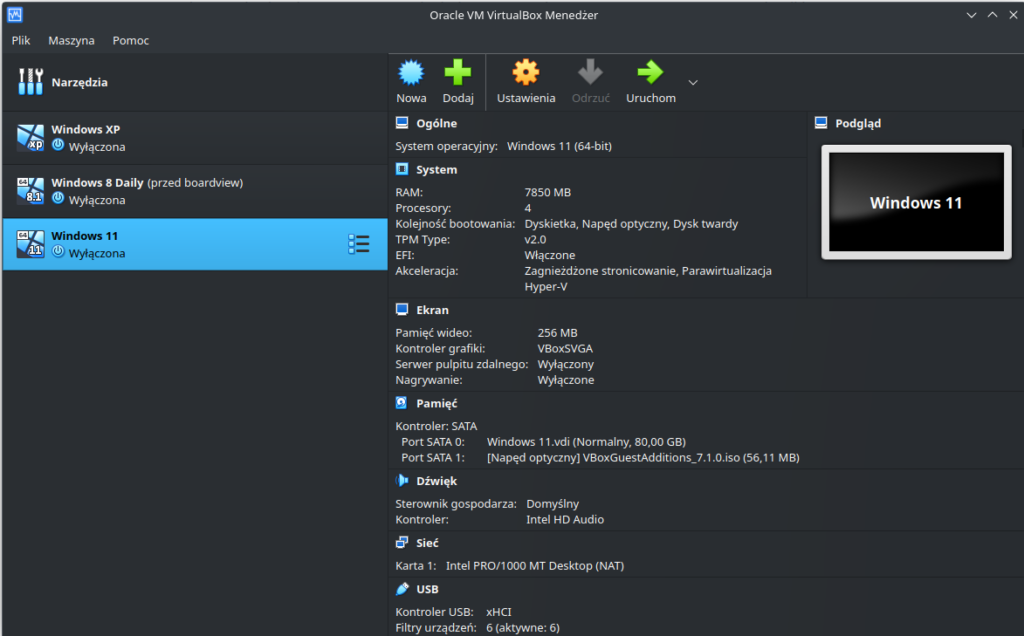Click the System section chip icon

402,169
